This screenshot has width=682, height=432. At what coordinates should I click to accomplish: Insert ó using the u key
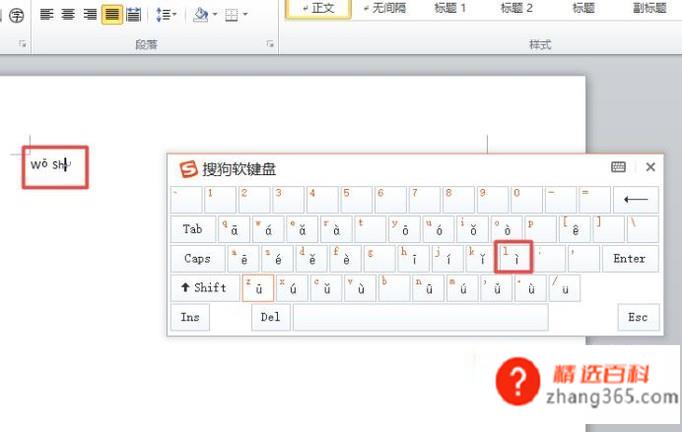point(438,229)
